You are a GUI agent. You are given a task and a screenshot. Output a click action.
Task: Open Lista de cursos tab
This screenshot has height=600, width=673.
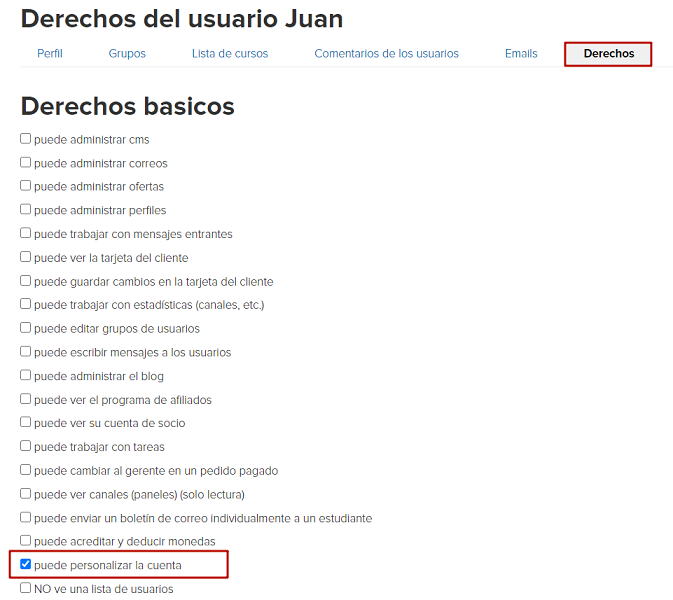pyautogui.click(x=230, y=54)
